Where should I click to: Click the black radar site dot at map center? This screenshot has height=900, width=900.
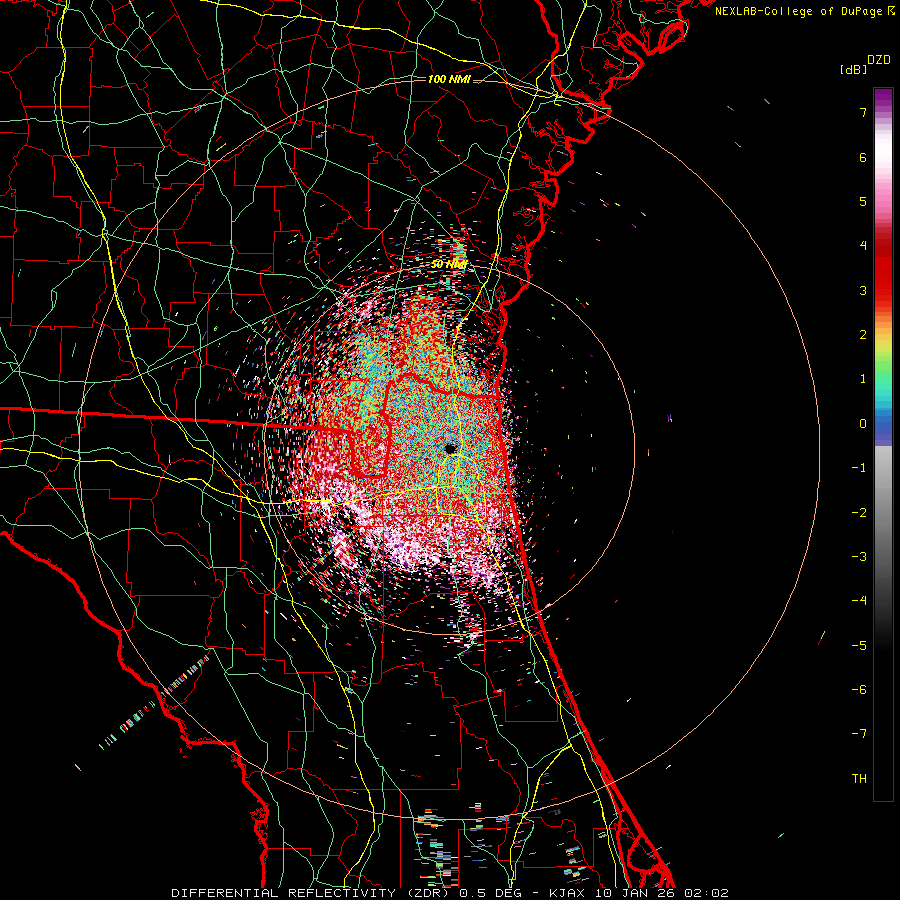click(451, 448)
